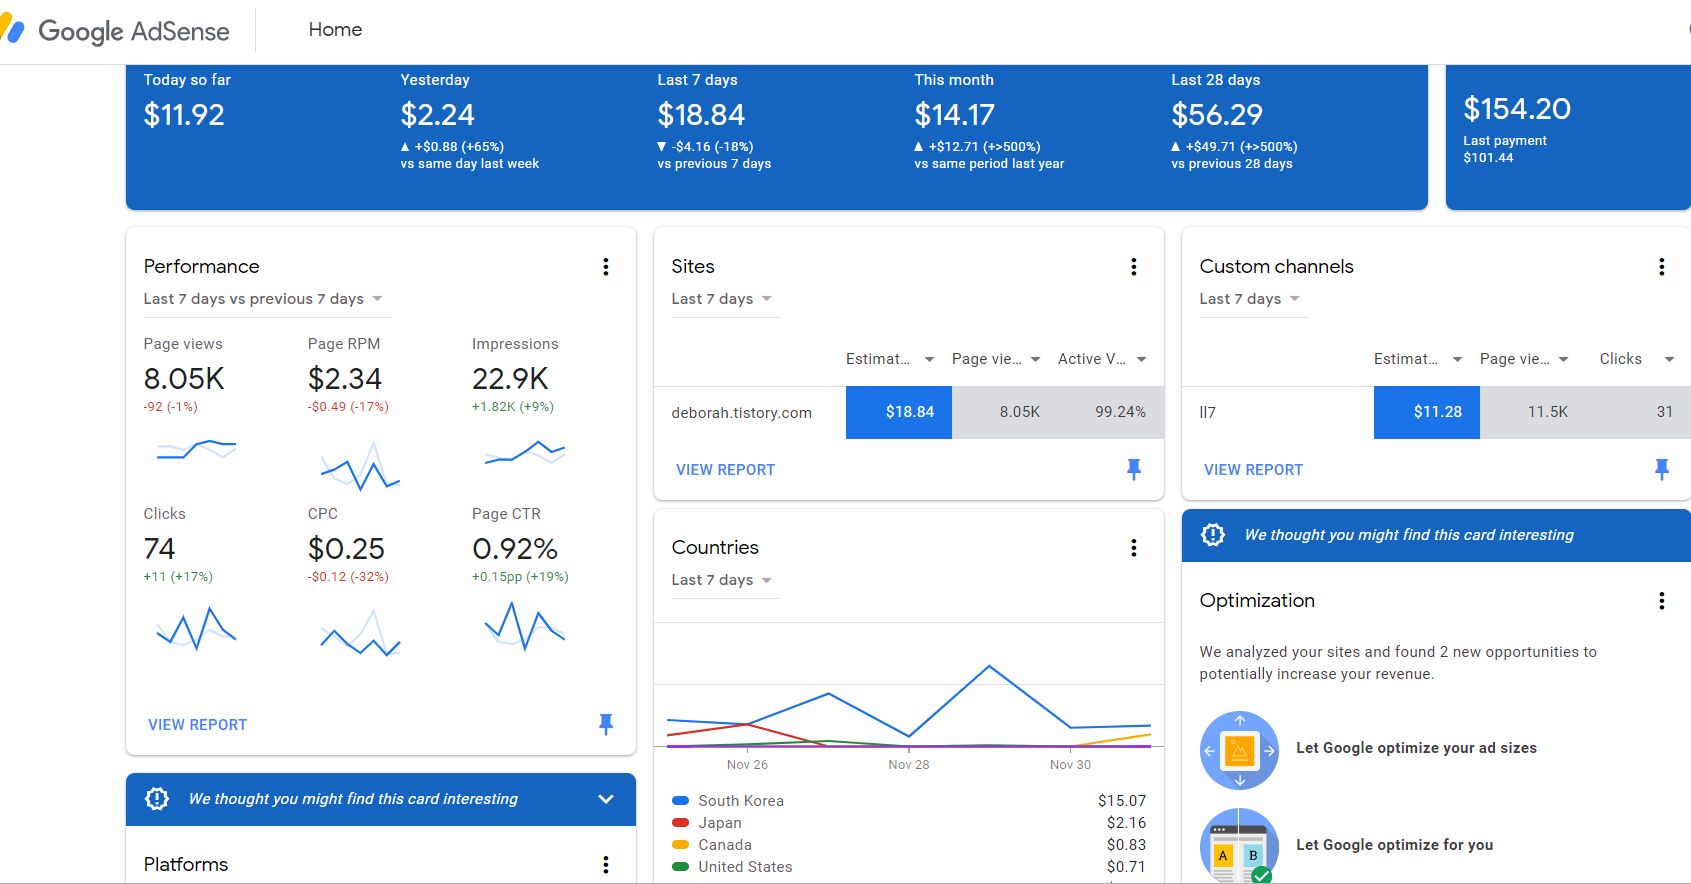This screenshot has height=884, width=1691.
Task: Click the optimize for you A/B icon
Action: click(1239, 846)
